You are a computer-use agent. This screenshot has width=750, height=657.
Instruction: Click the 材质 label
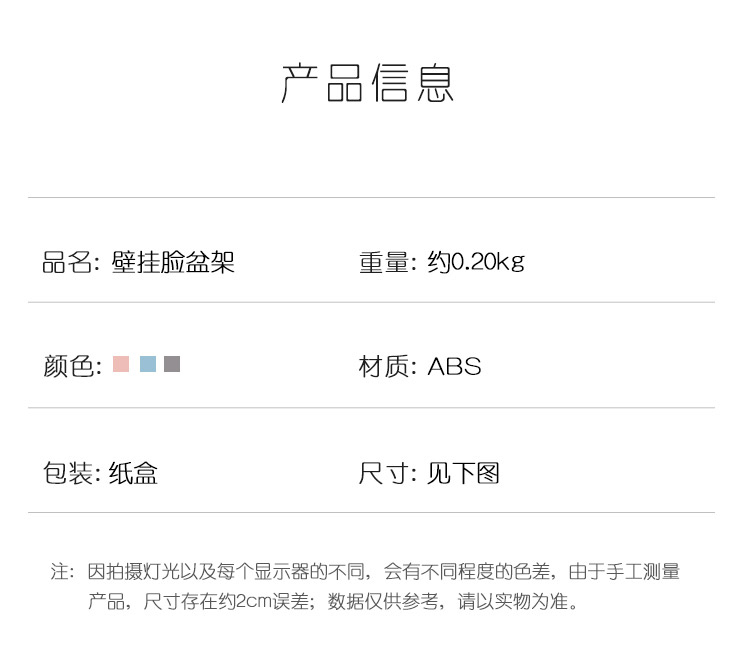click(383, 367)
